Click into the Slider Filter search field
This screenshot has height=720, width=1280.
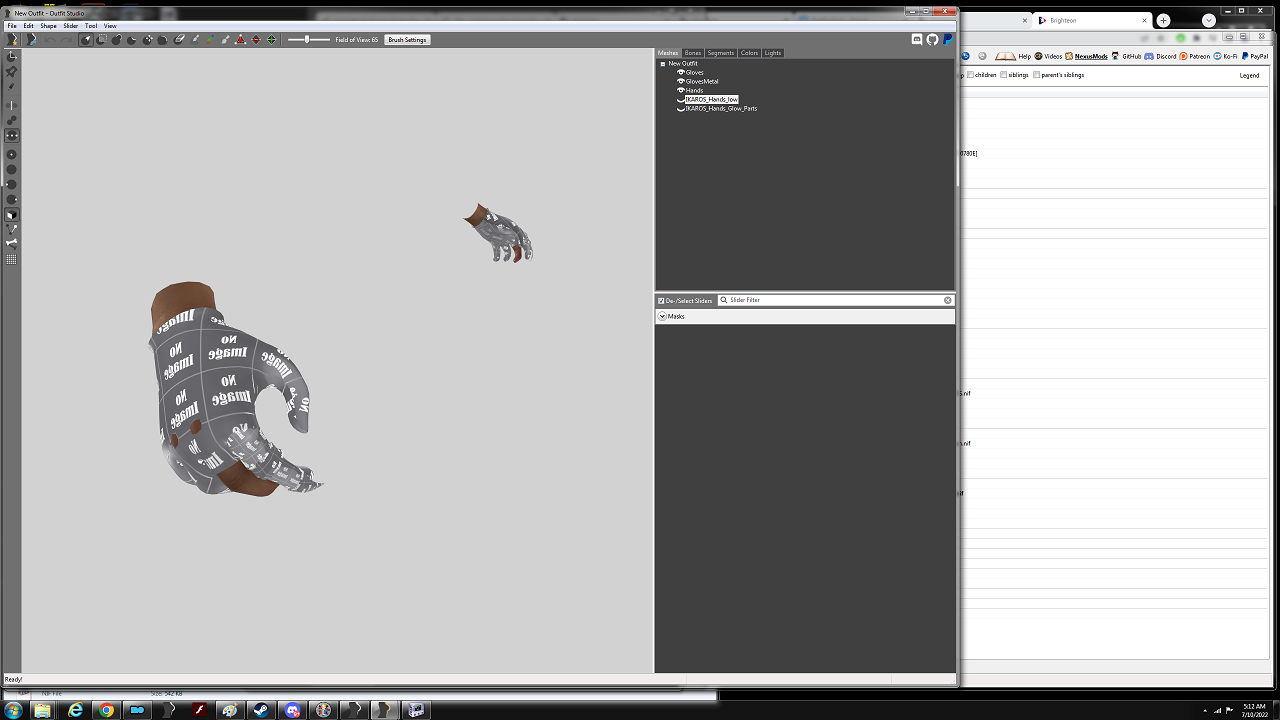pyautogui.click(x=835, y=300)
